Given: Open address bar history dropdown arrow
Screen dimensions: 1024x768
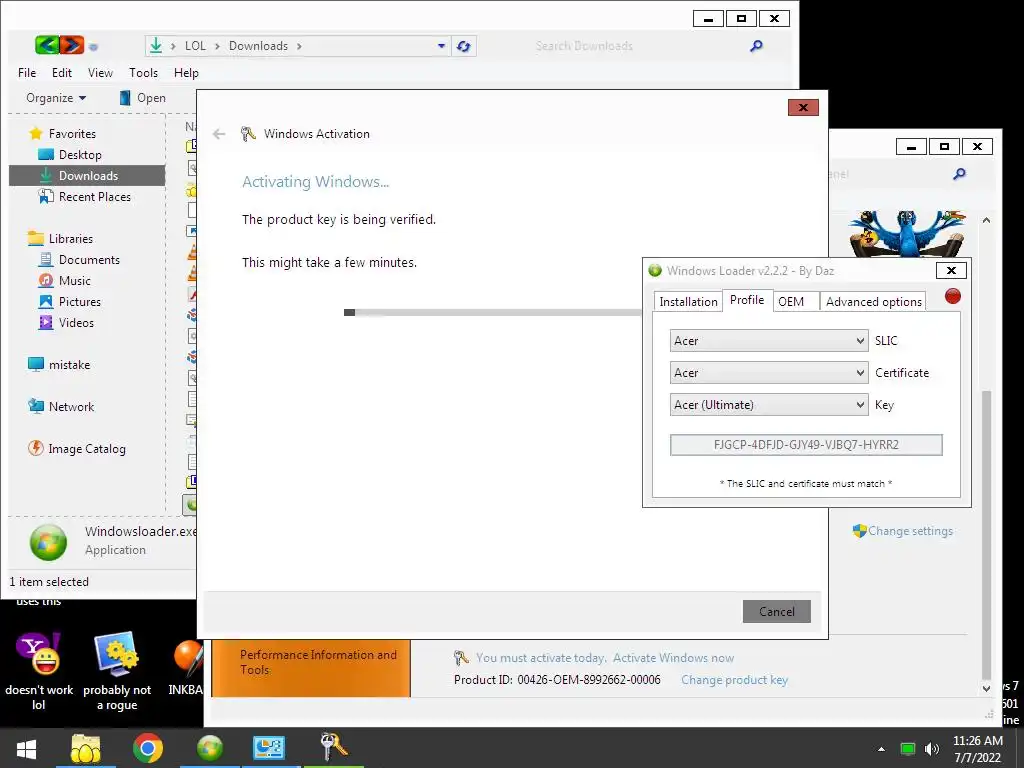Looking at the screenshot, I should coord(441,46).
